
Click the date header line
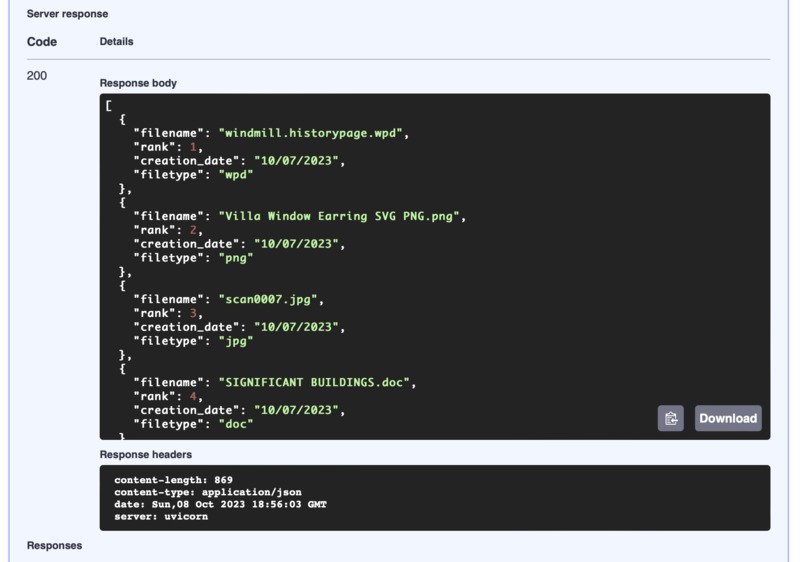click(x=220, y=504)
